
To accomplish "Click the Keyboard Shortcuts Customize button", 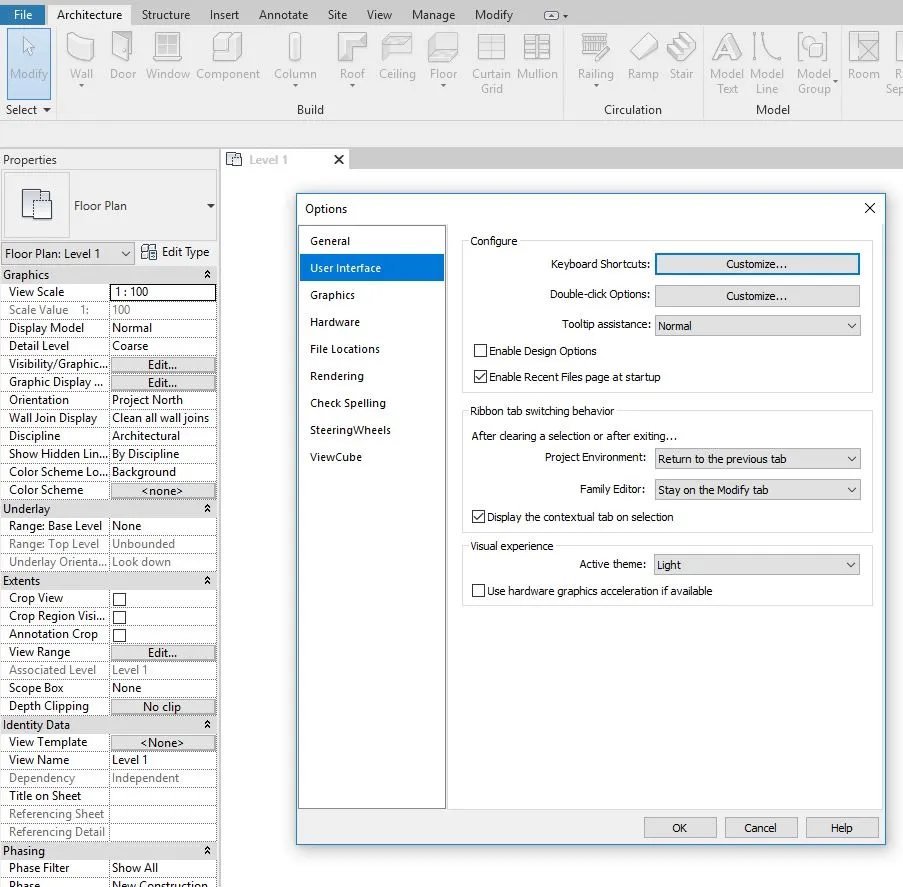I will 757,264.
